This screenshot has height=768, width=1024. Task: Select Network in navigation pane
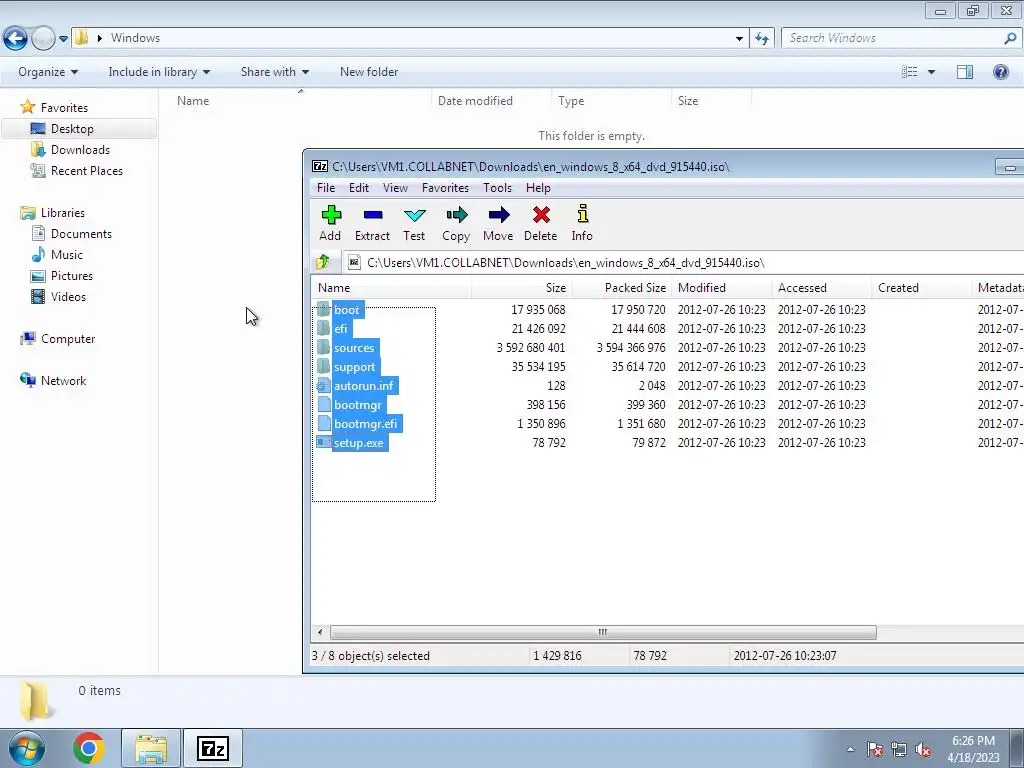coord(63,381)
